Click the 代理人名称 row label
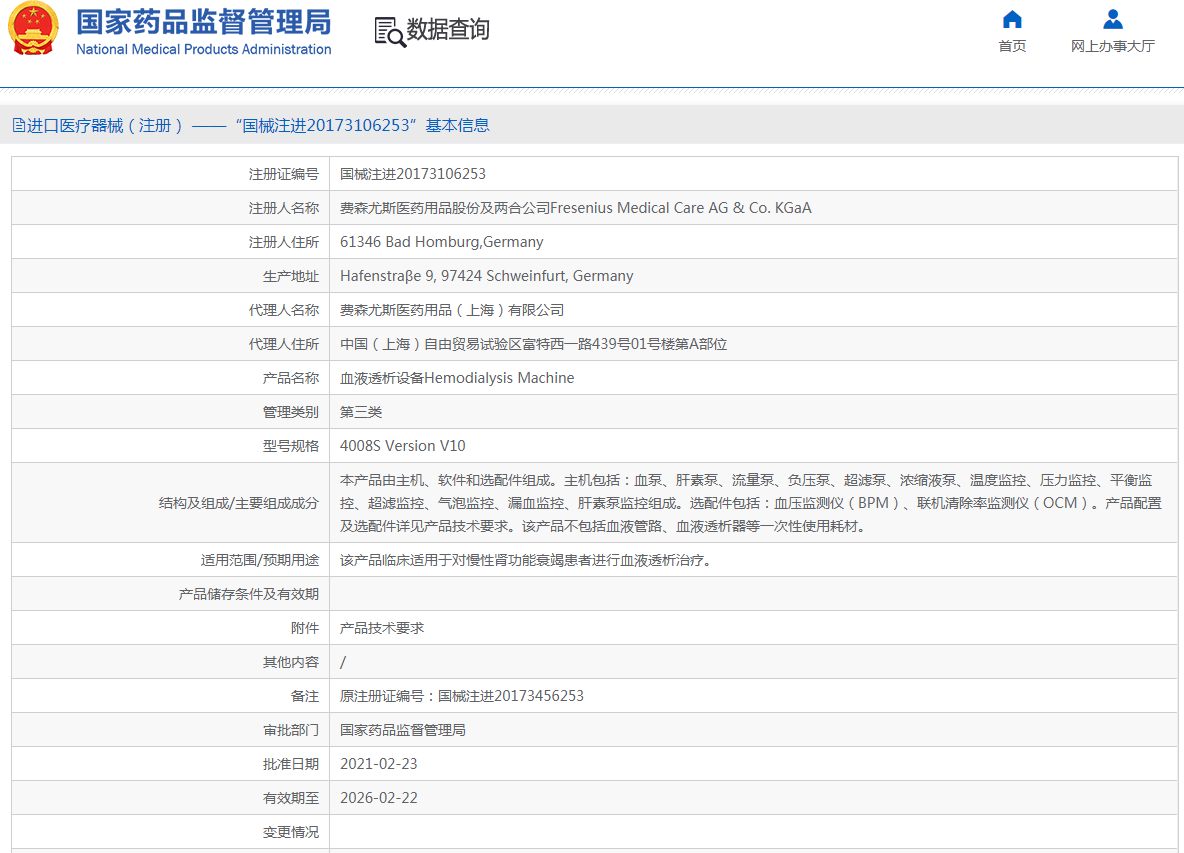The width and height of the screenshot is (1184, 853). tap(284, 310)
